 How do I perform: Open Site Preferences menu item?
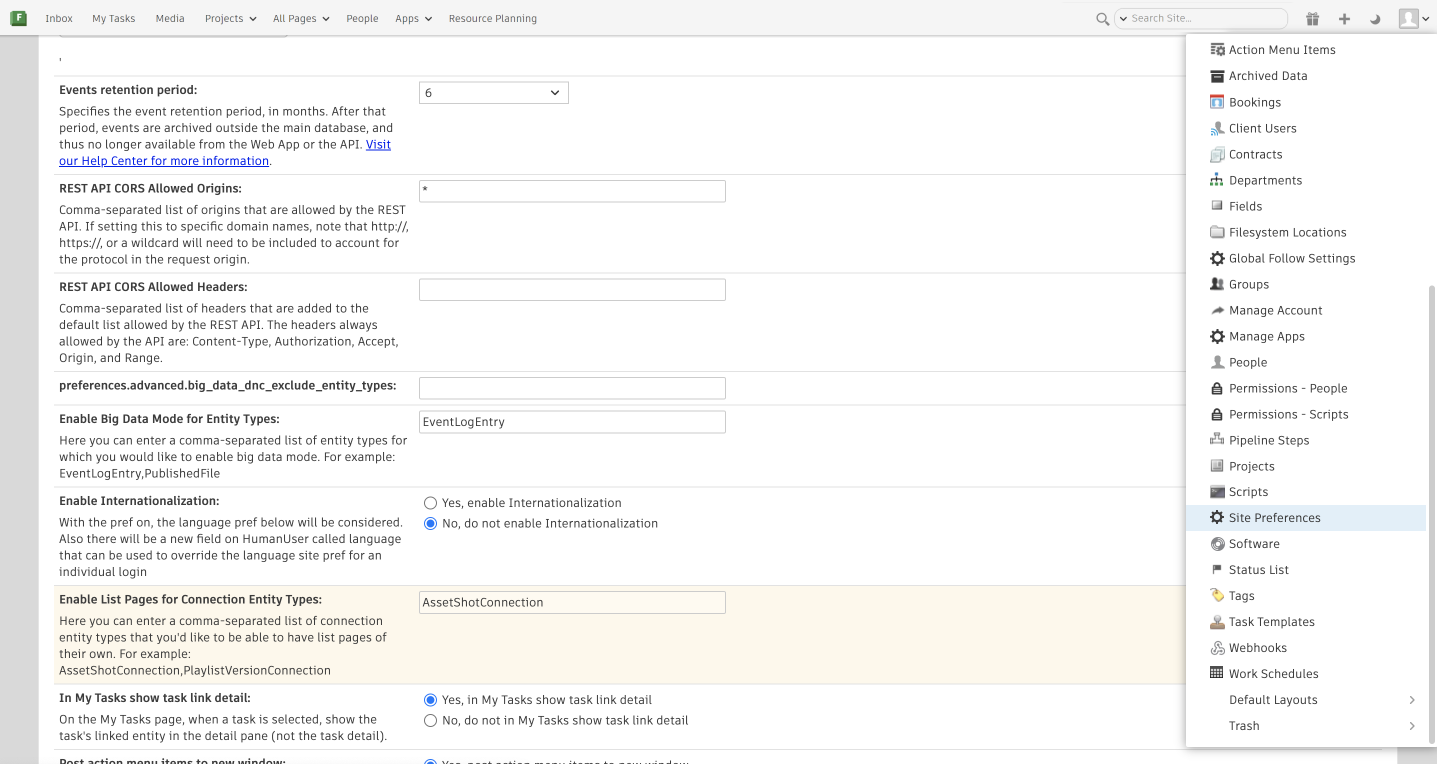tap(1274, 518)
